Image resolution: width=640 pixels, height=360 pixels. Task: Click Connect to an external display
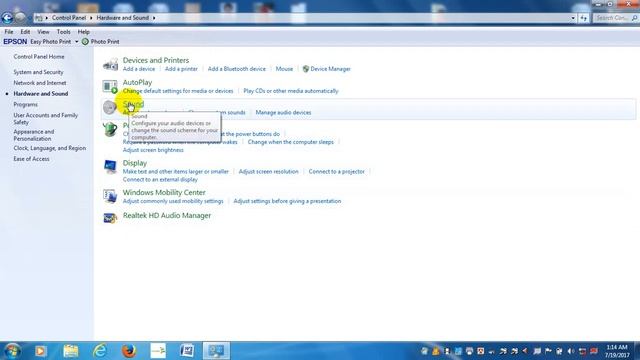[x=160, y=180]
